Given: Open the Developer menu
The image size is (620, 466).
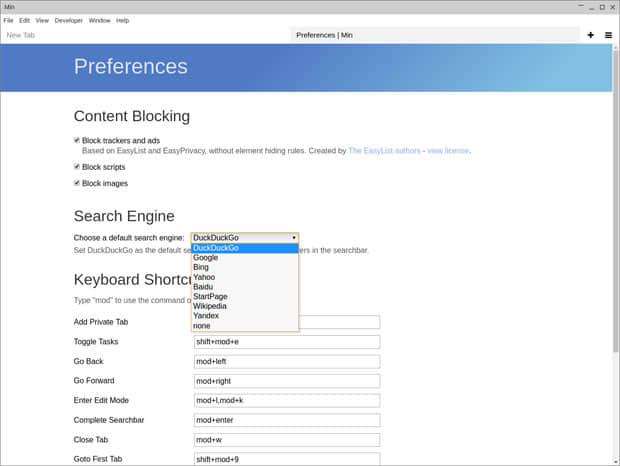Looking at the screenshot, I should pos(69,20).
